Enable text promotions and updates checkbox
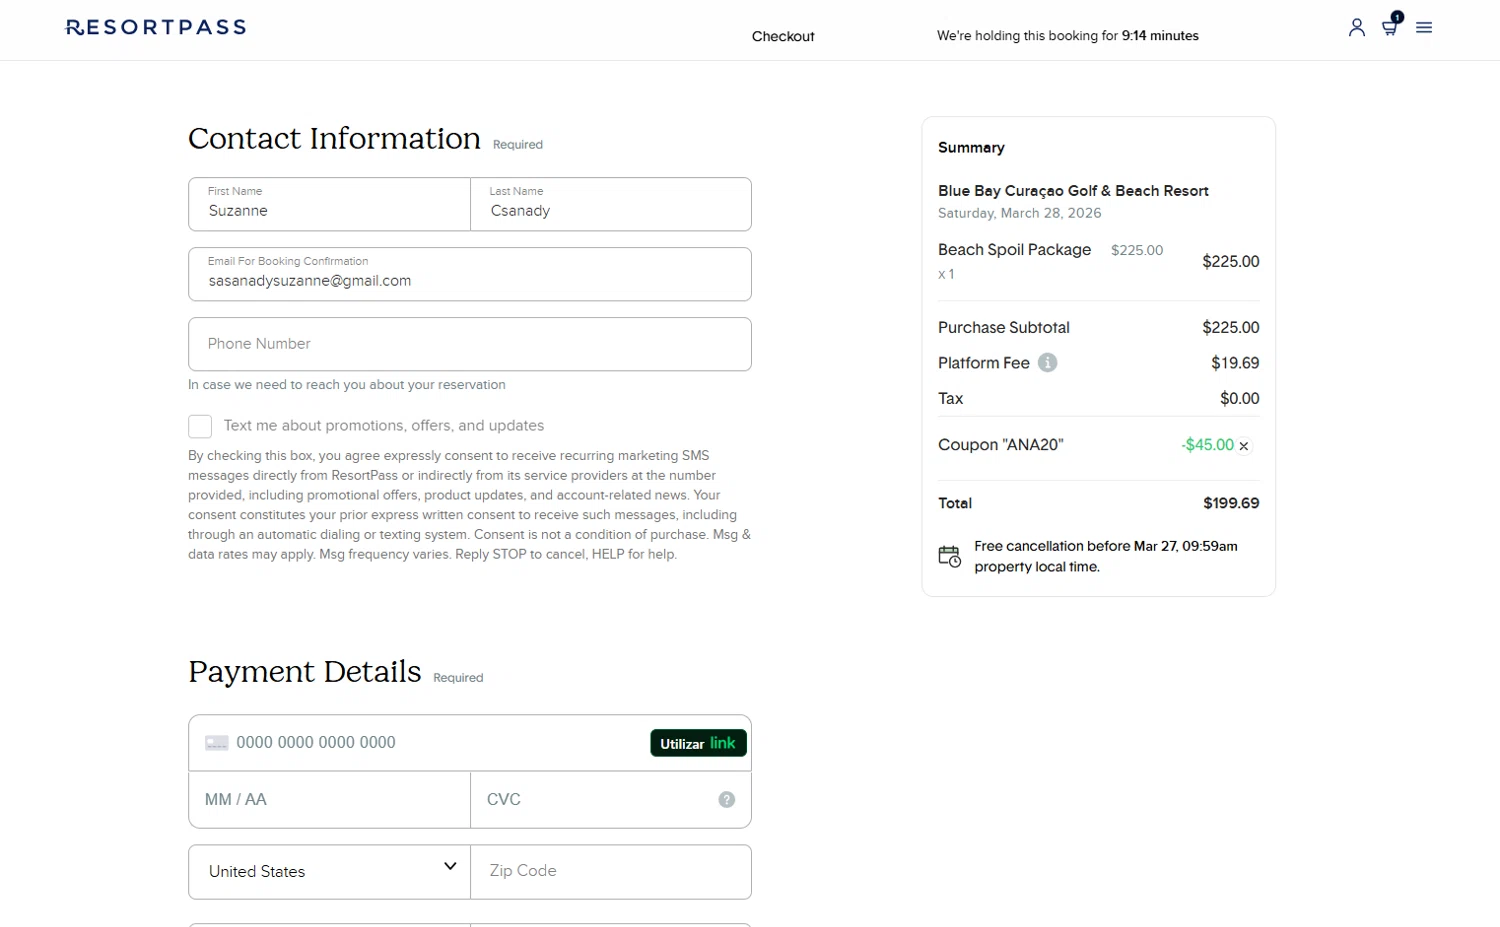This screenshot has height=927, width=1500. [200, 426]
